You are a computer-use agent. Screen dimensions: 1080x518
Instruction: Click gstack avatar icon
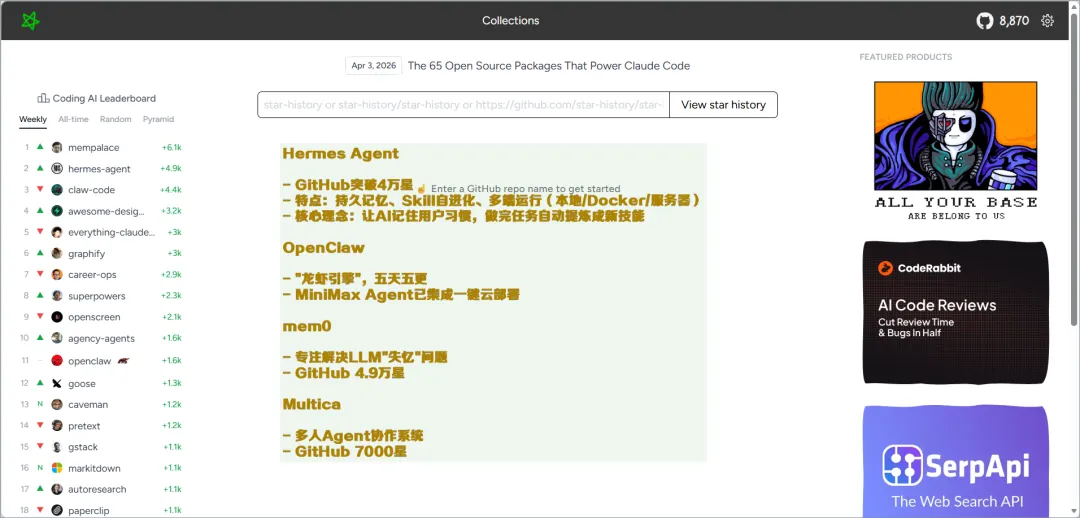(x=57, y=447)
